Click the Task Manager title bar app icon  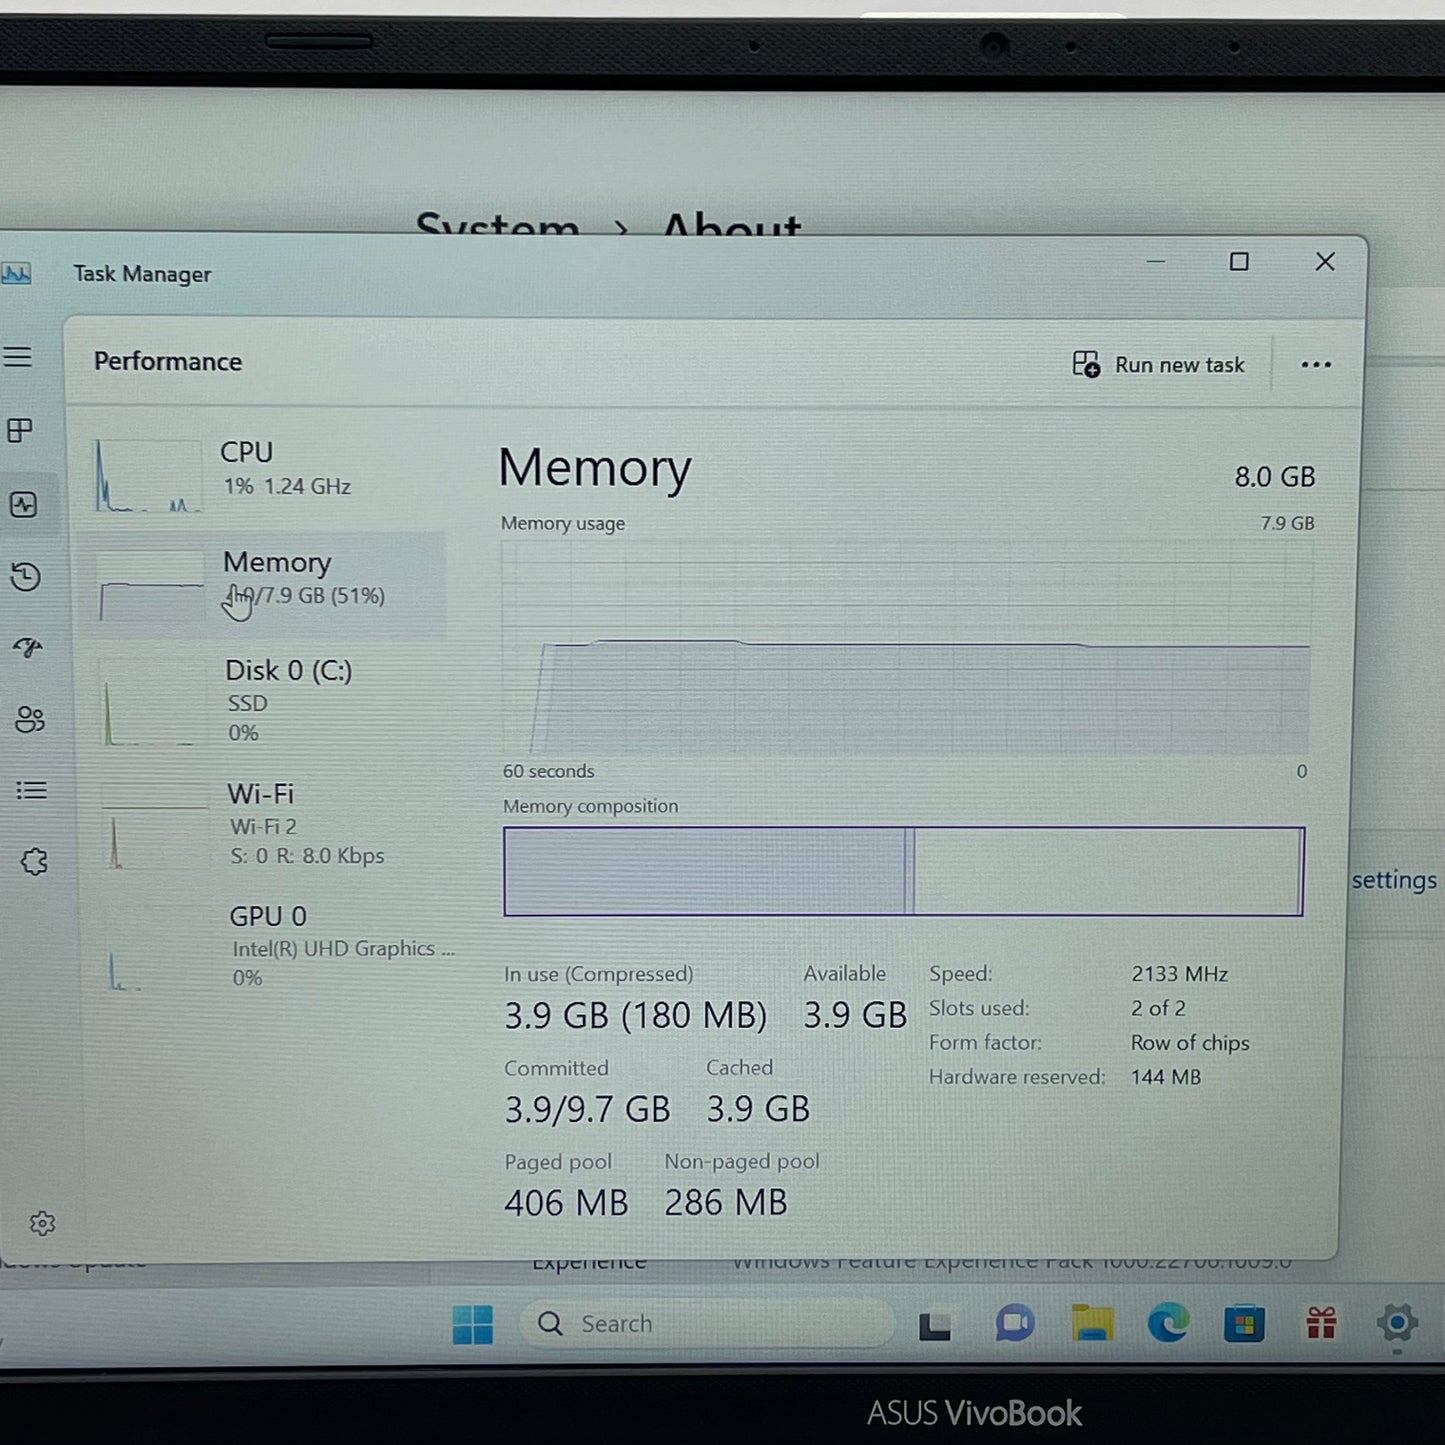[16, 273]
